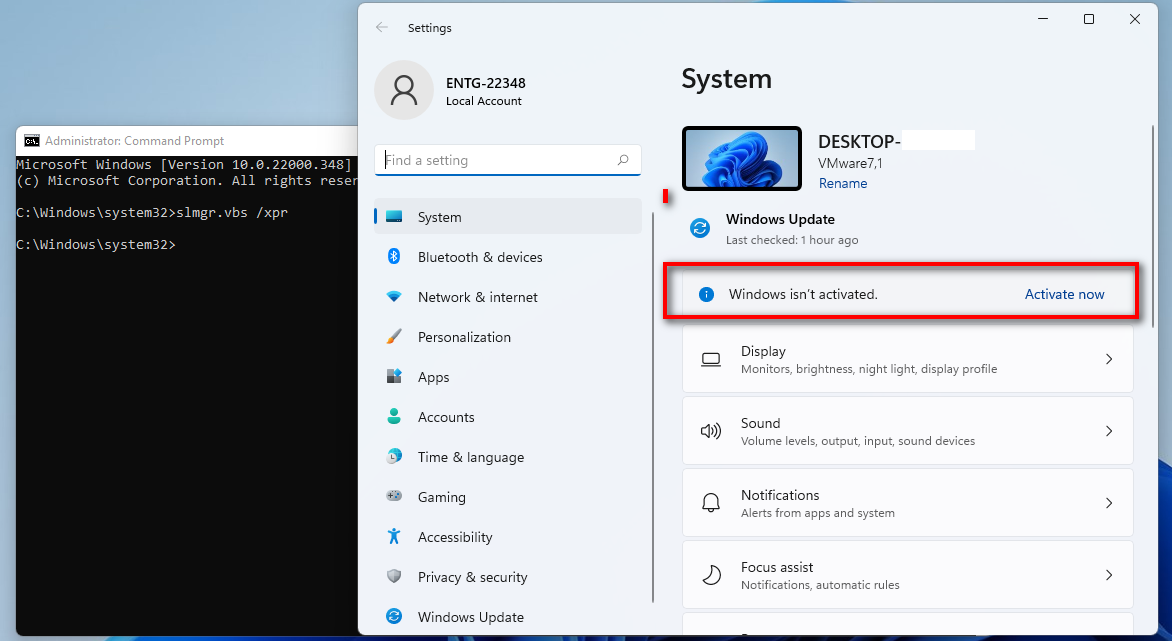Viewport: 1172px width, 641px height.
Task: Click the VMware7,1 model text
Action: pos(850,163)
